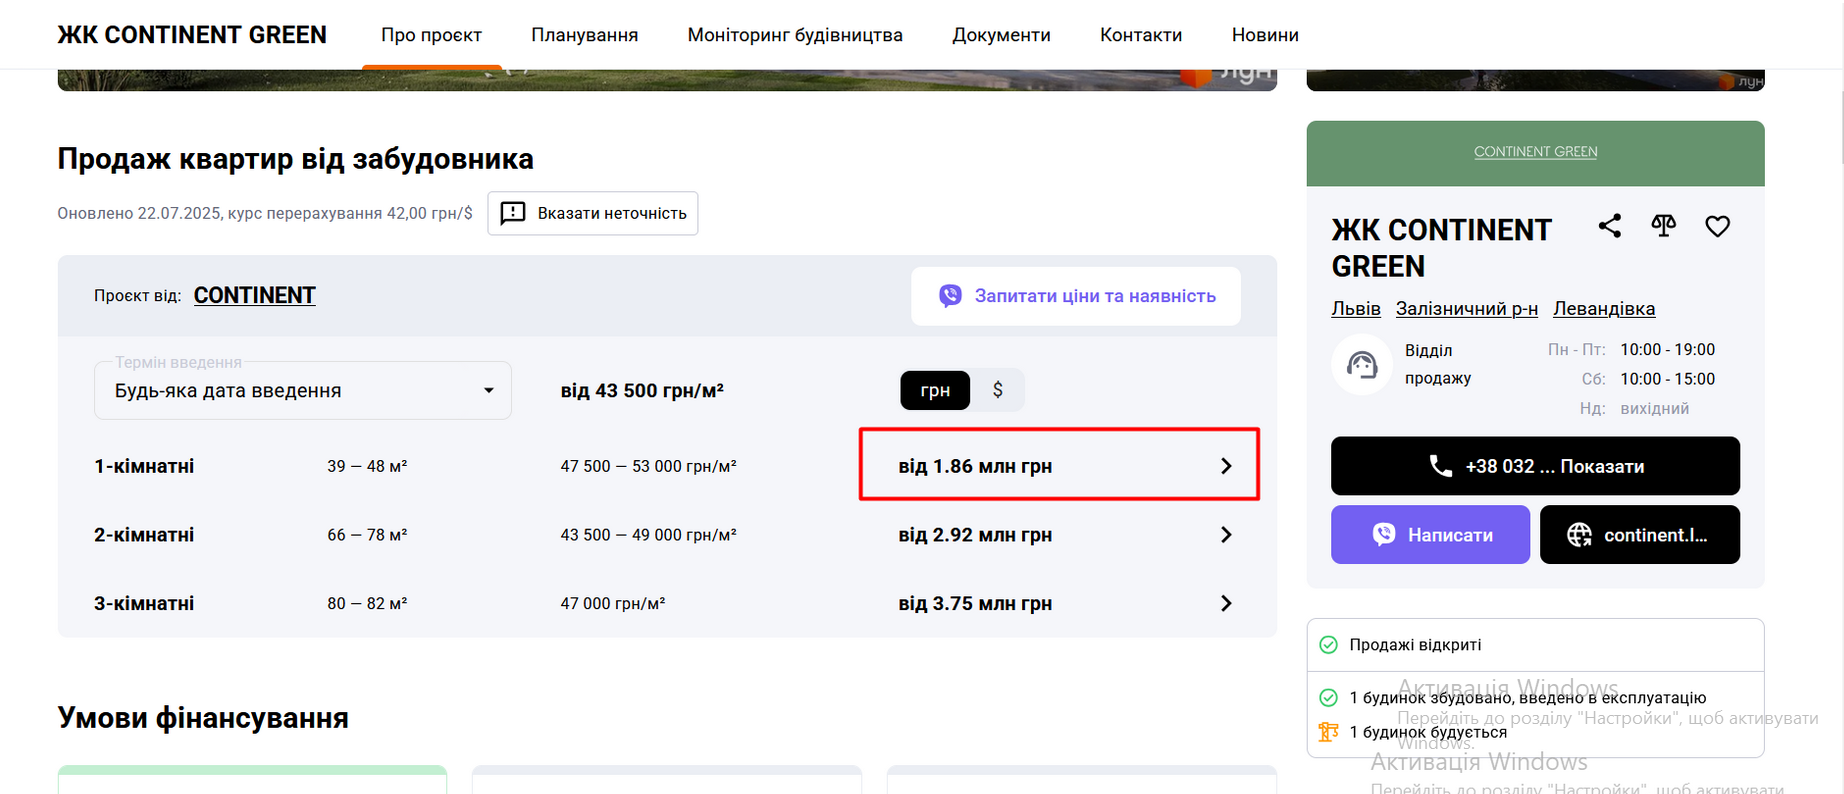The height and width of the screenshot is (794, 1844).
Task: Open Про проєкт tab
Action: click(431, 35)
